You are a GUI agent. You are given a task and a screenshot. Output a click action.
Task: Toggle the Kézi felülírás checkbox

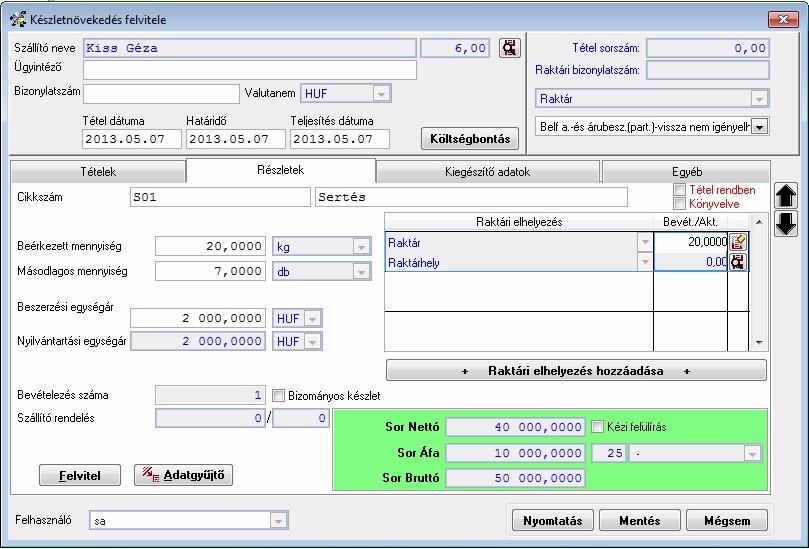[597, 427]
